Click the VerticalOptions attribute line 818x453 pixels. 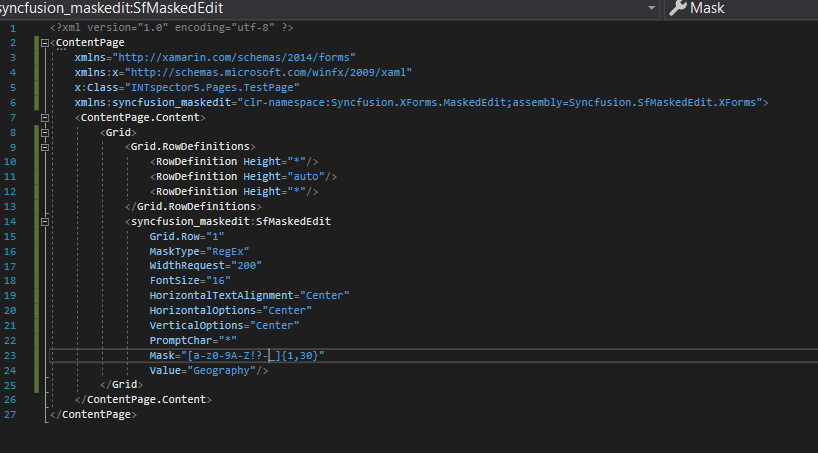pos(224,326)
